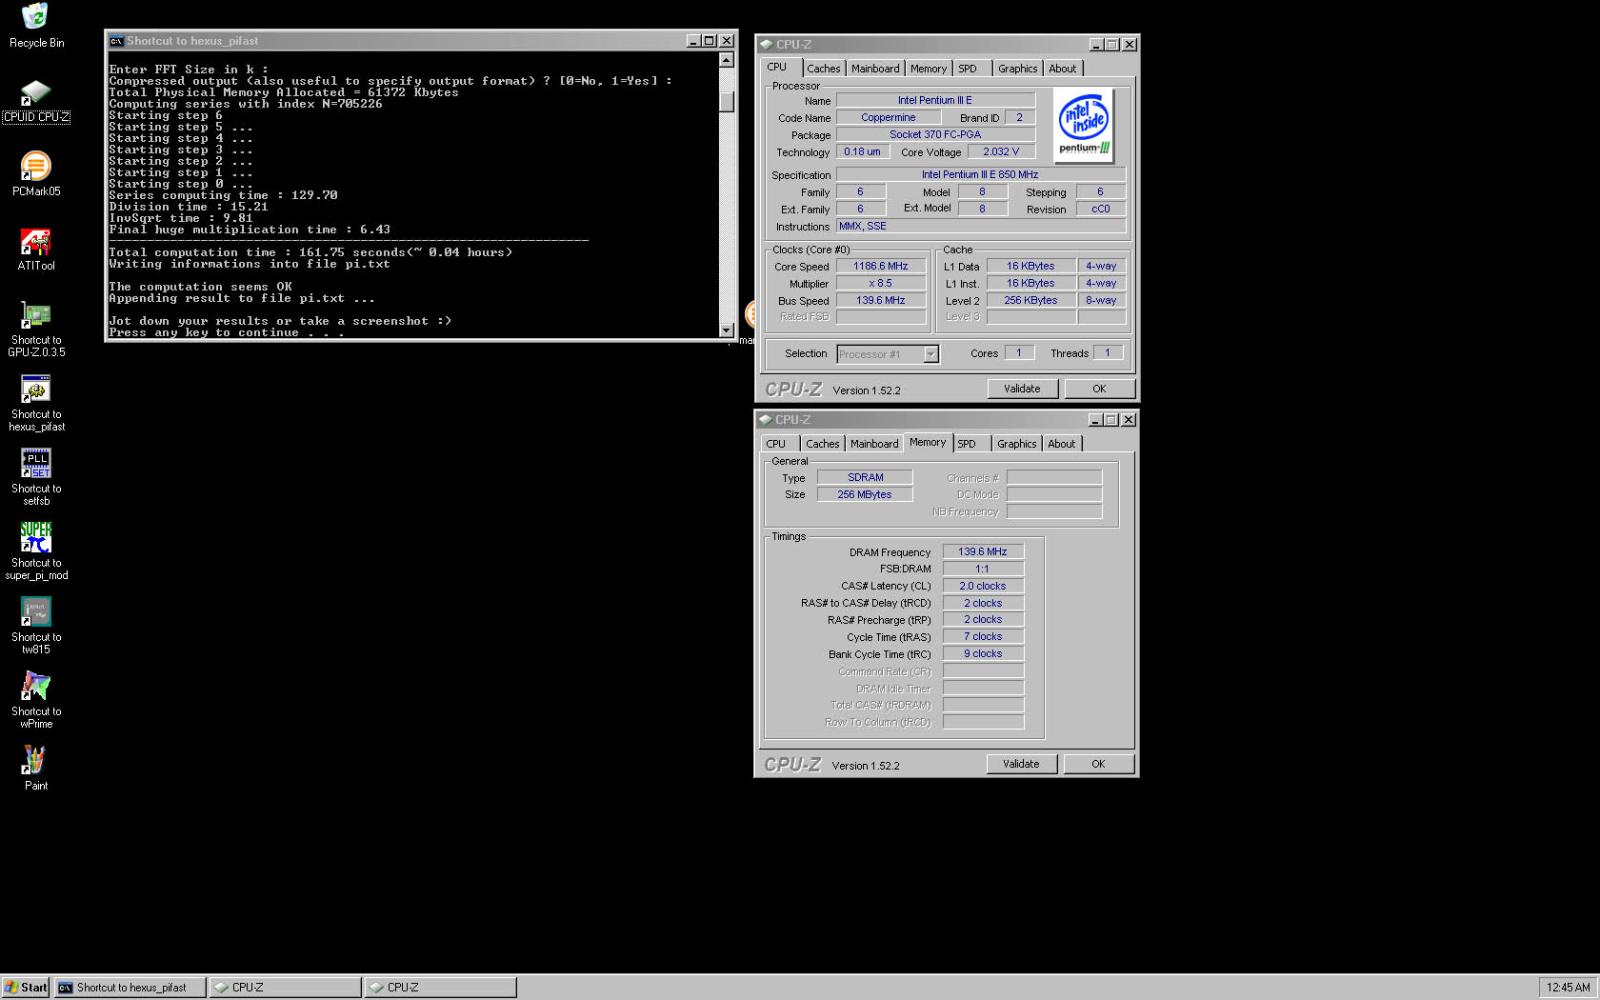
Task: Open Caches tab in upper CPU-Z window
Action: click(x=823, y=69)
